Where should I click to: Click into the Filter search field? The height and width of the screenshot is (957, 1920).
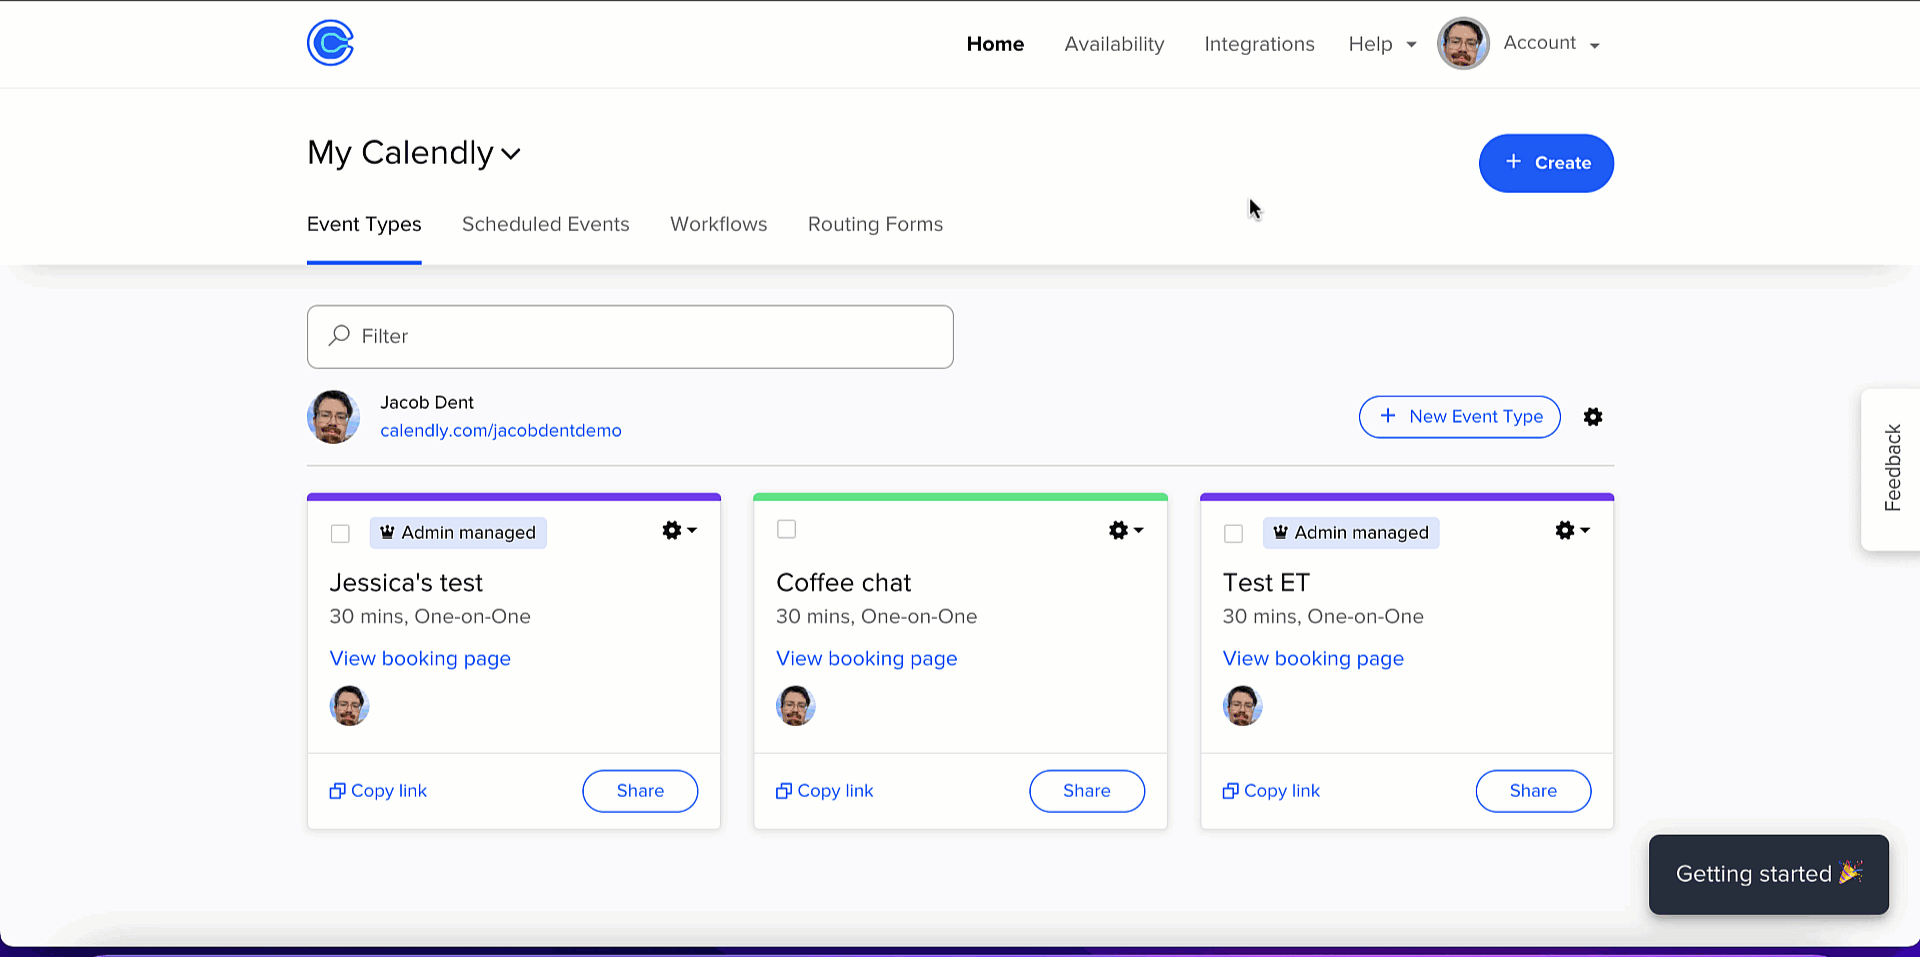point(630,337)
